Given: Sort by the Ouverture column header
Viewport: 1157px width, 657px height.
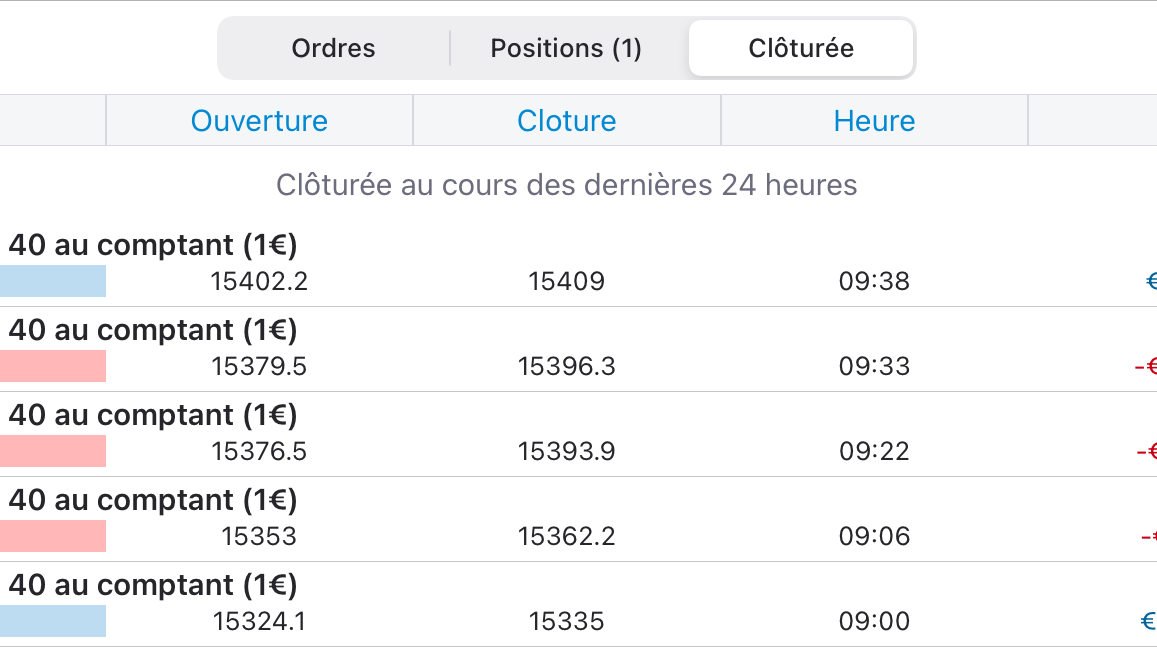Looking at the screenshot, I should (x=259, y=121).
